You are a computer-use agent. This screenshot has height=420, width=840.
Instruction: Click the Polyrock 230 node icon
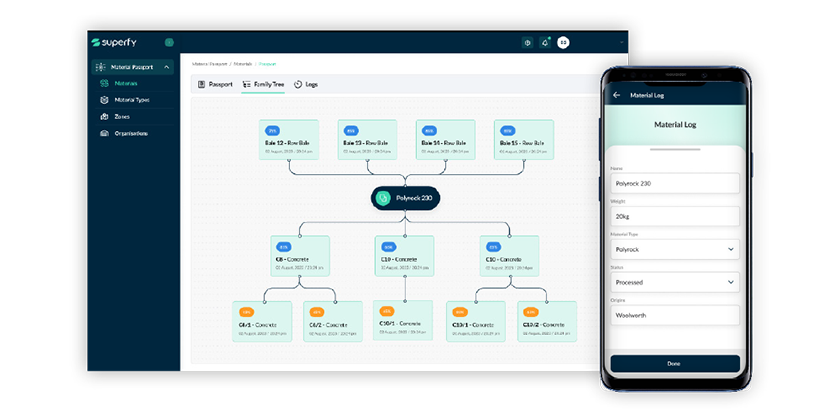[x=381, y=198]
